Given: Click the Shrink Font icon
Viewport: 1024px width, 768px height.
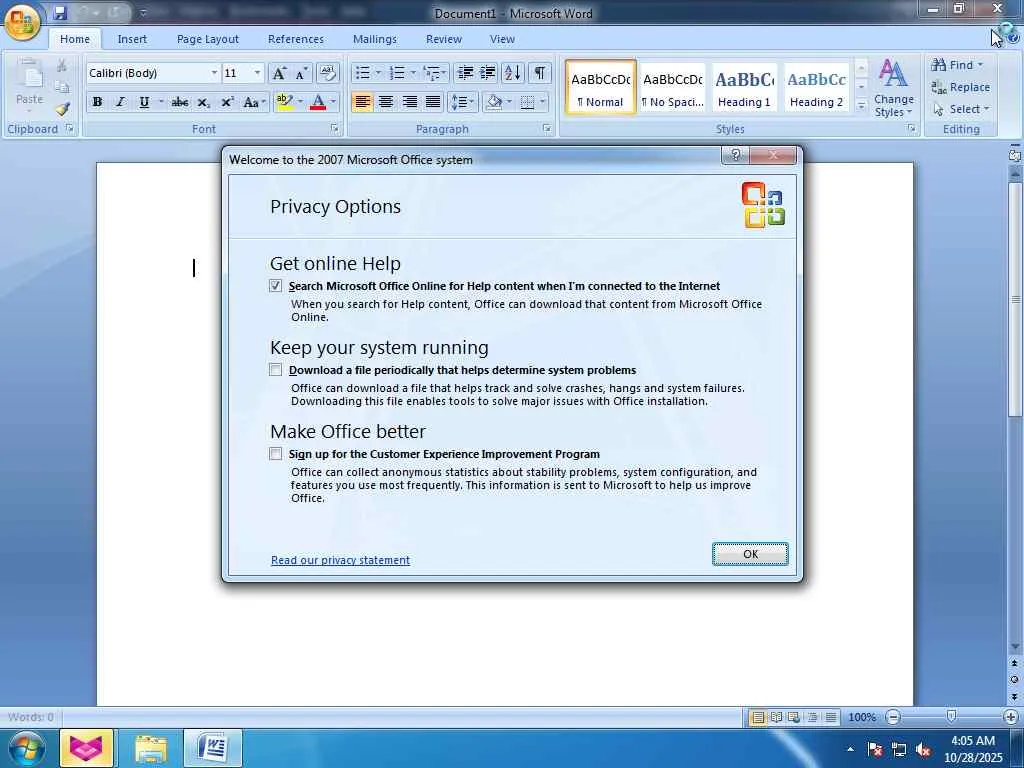Looking at the screenshot, I should point(301,73).
